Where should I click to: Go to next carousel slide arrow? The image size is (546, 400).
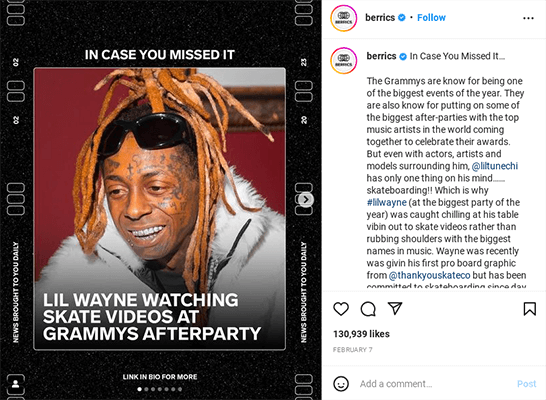[x=306, y=199]
